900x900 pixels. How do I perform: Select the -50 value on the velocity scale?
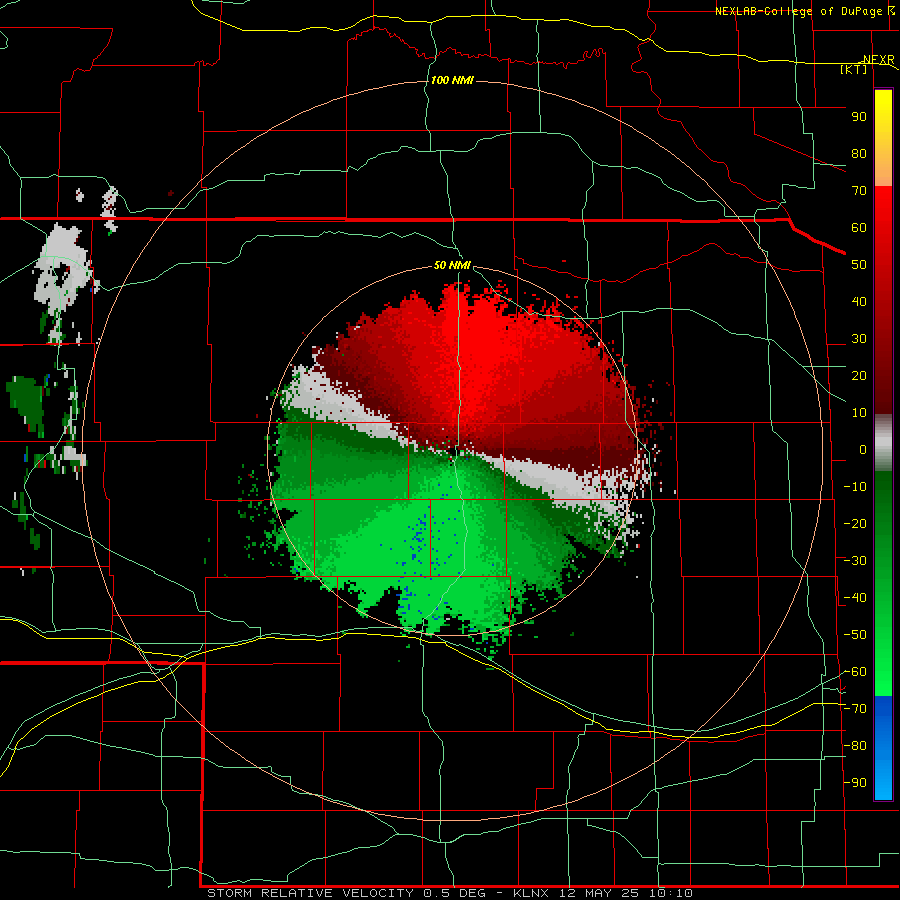(855, 635)
